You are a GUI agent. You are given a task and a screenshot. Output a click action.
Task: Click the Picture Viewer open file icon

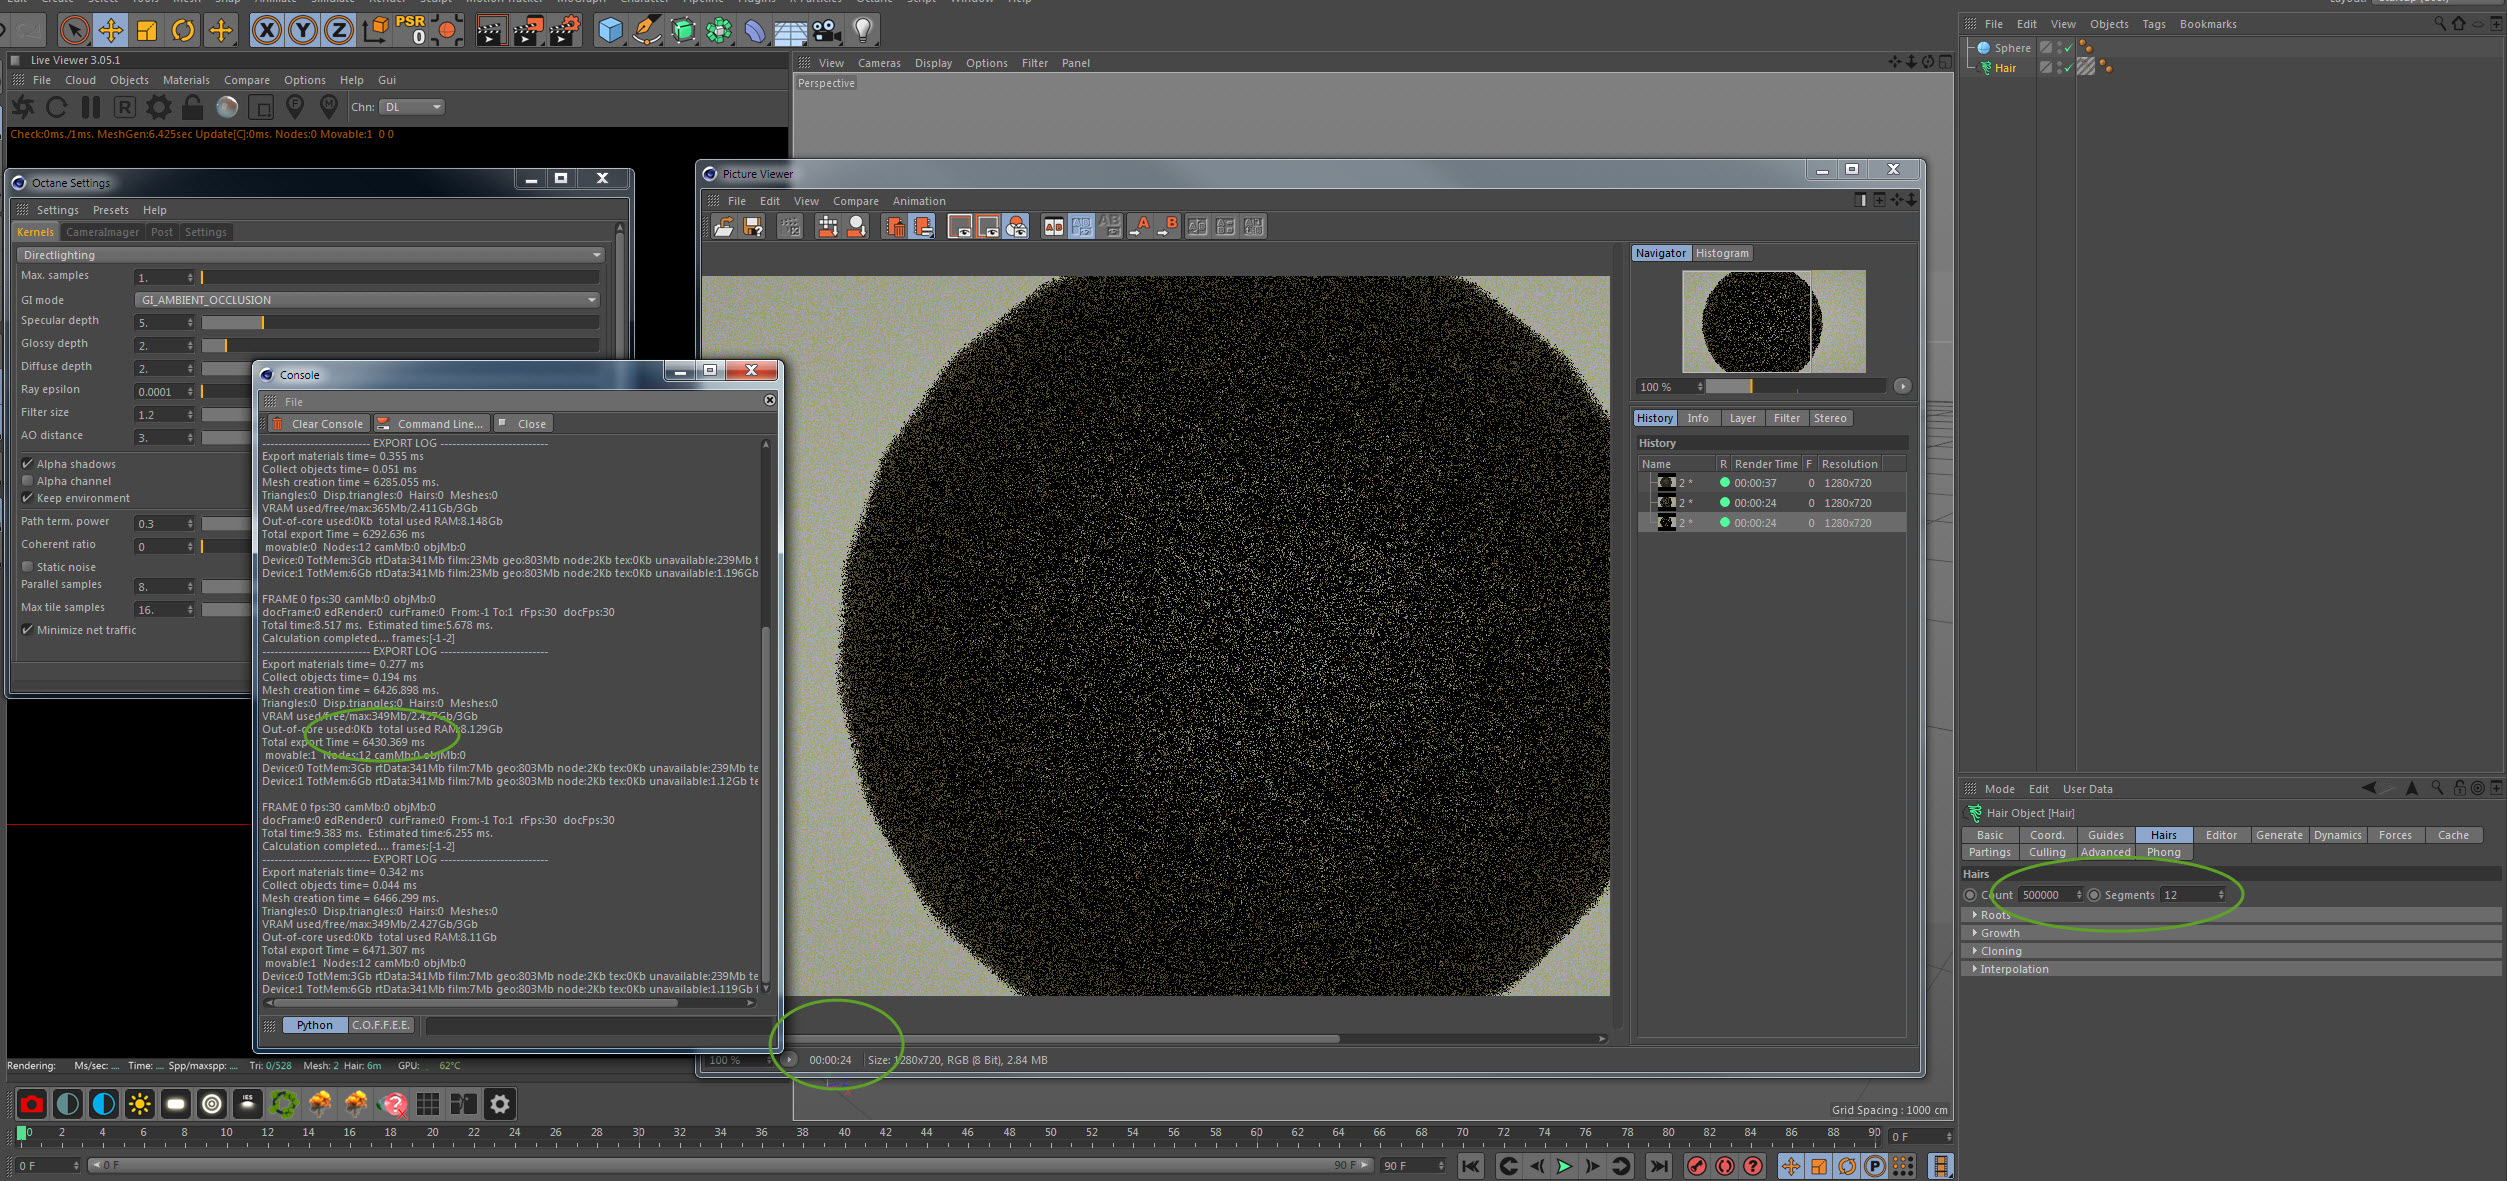[x=723, y=227]
